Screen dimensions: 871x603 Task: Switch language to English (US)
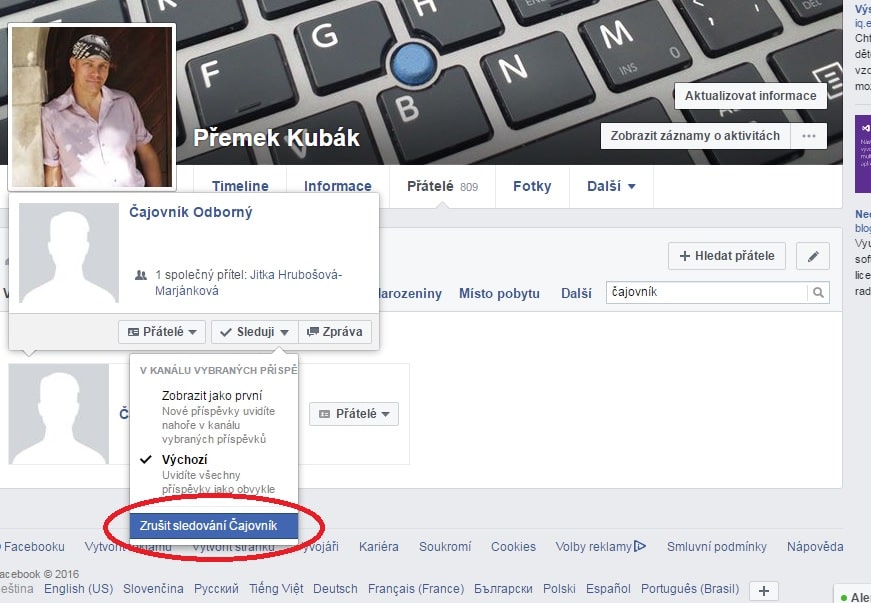point(78,589)
